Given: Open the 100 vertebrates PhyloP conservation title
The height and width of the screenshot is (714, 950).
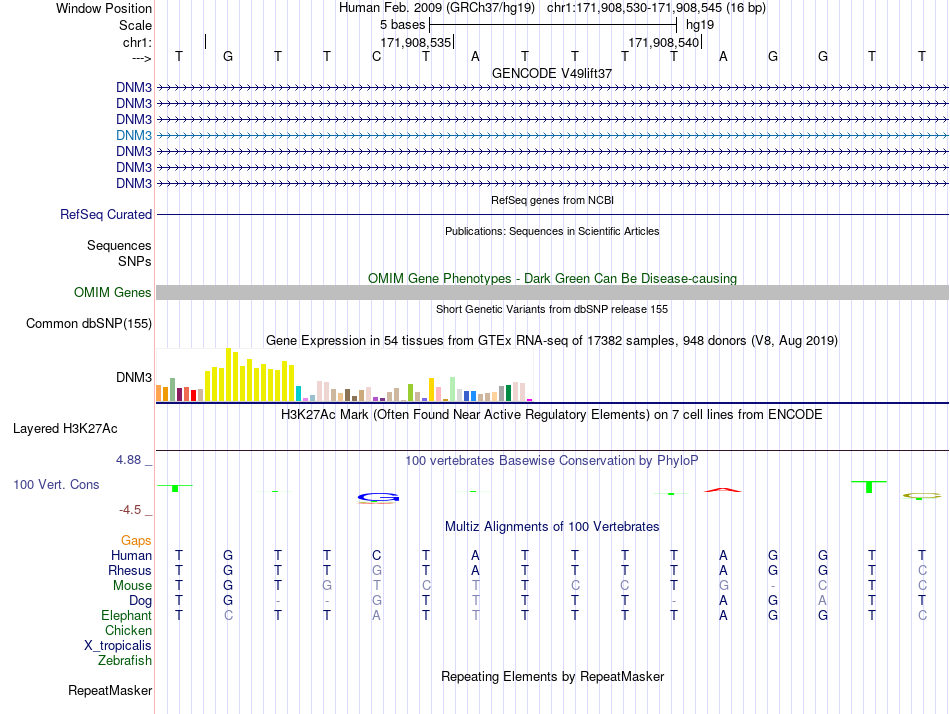Looking at the screenshot, I should tap(552, 461).
